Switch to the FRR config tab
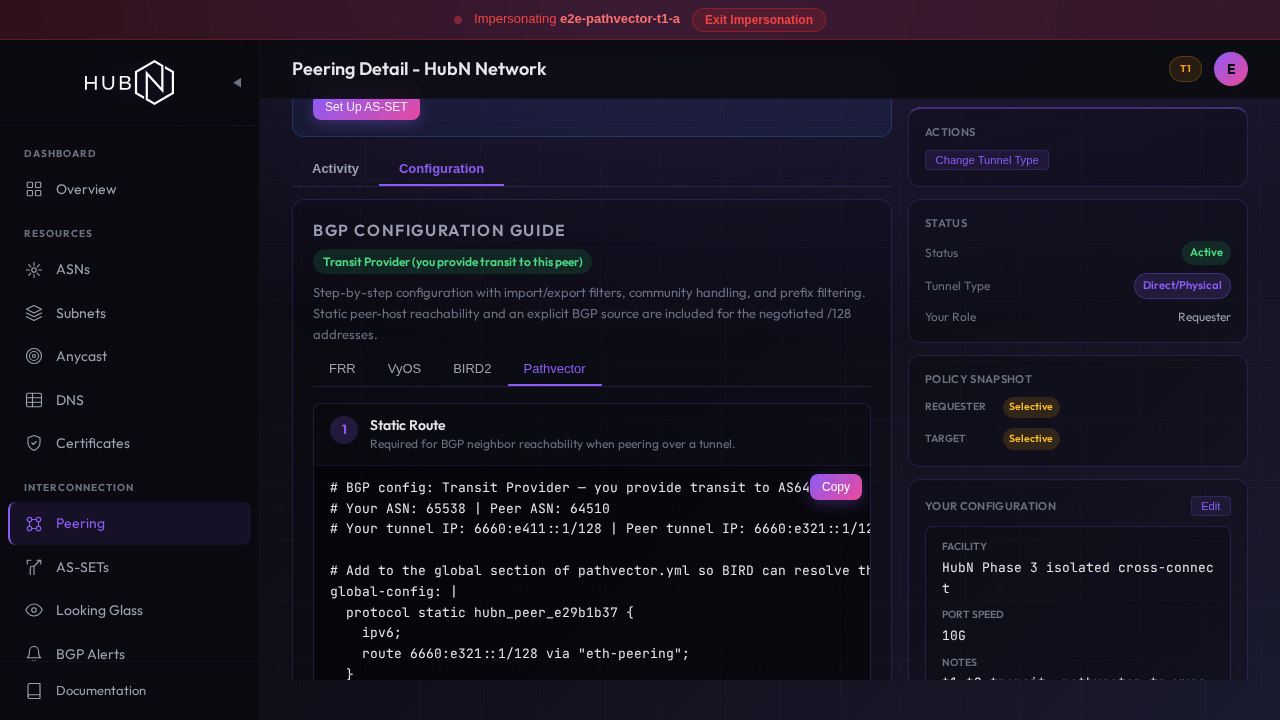 (x=342, y=369)
